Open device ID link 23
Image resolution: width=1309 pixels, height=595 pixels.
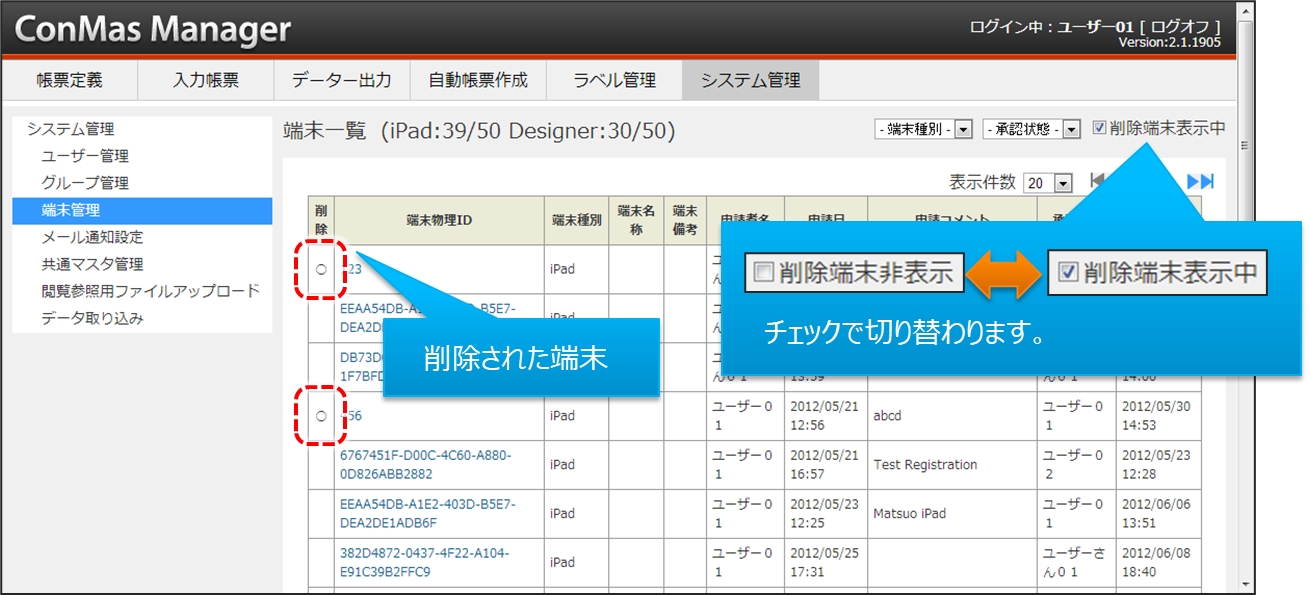click(351, 269)
